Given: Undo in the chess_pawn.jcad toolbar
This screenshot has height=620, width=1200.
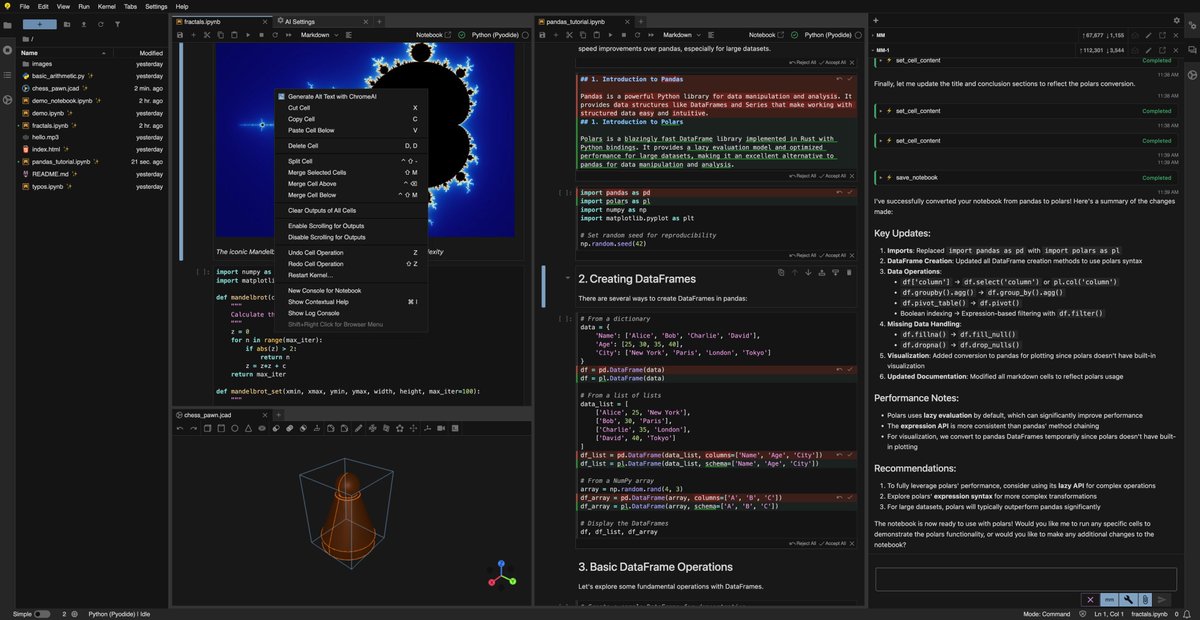Looking at the screenshot, I should (x=180, y=428).
